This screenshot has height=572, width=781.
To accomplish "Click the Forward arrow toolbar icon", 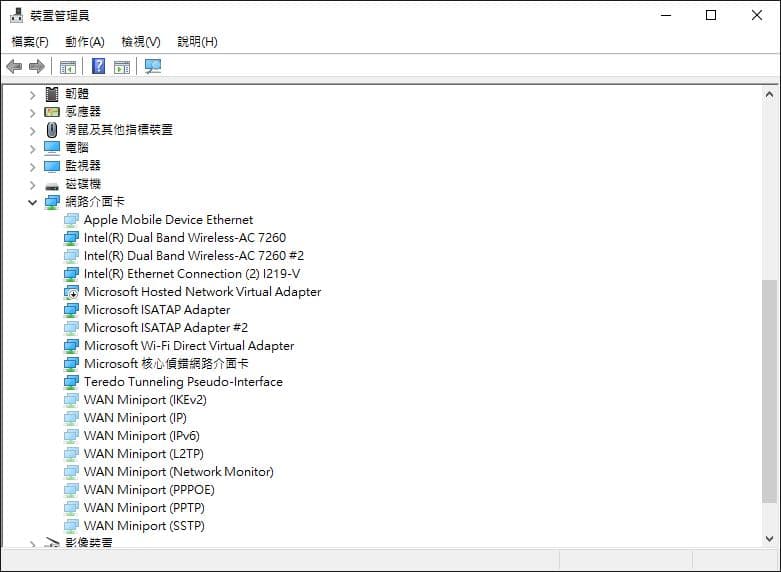I will pos(37,66).
